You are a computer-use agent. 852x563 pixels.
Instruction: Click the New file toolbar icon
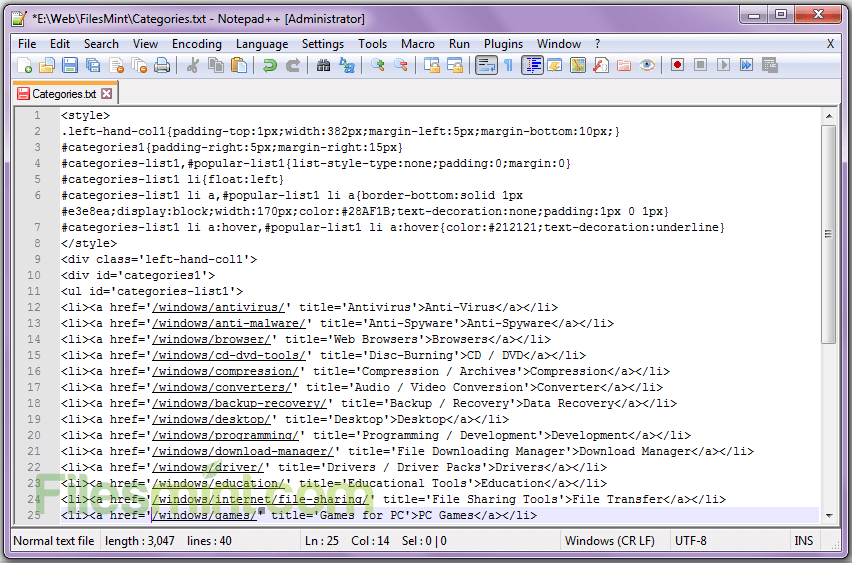point(25,65)
